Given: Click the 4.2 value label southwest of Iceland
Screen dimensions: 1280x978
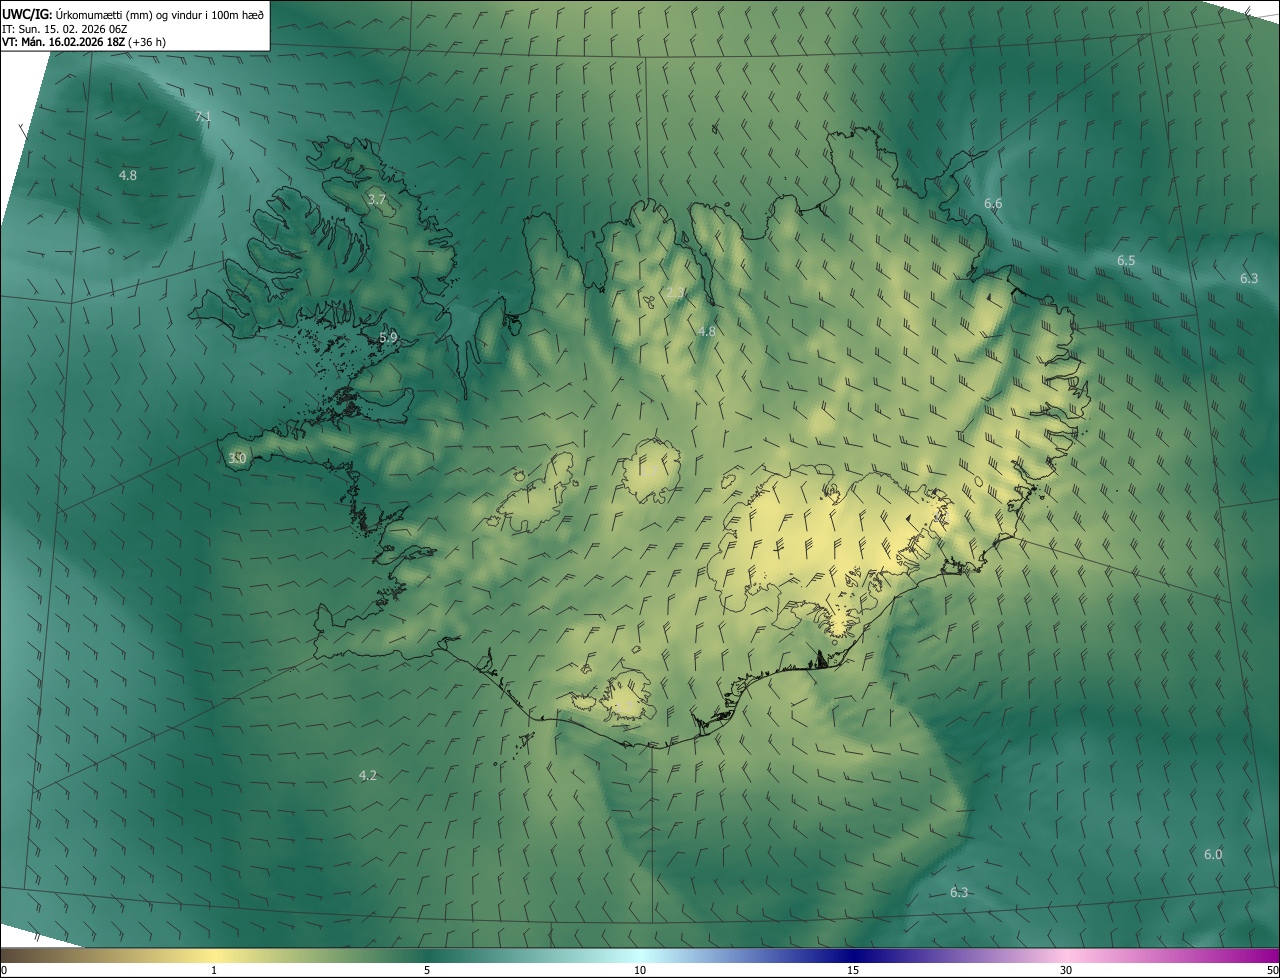Looking at the screenshot, I should pyautogui.click(x=368, y=775).
